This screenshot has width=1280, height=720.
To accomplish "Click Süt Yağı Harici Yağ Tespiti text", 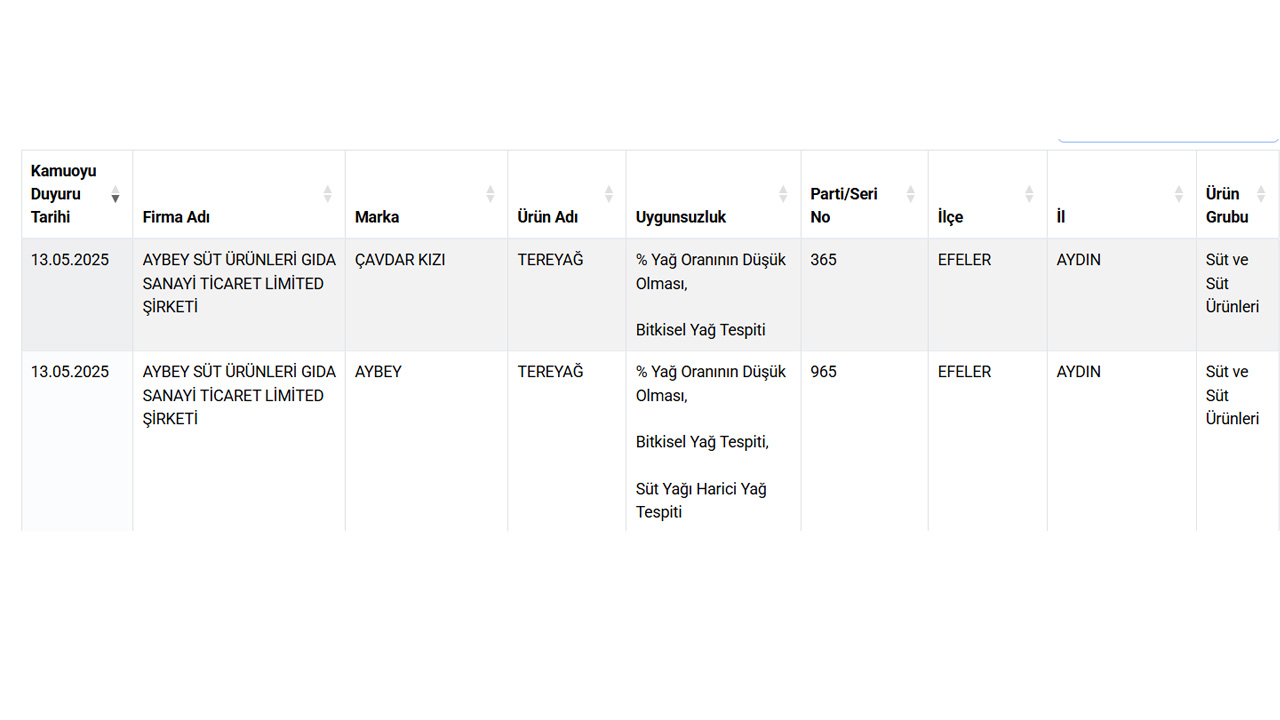I will point(700,500).
